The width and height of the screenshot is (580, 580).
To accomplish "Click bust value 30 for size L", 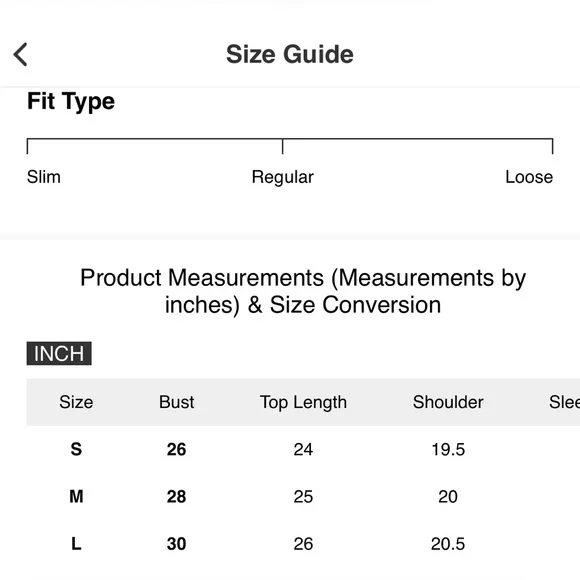I will (x=176, y=544).
